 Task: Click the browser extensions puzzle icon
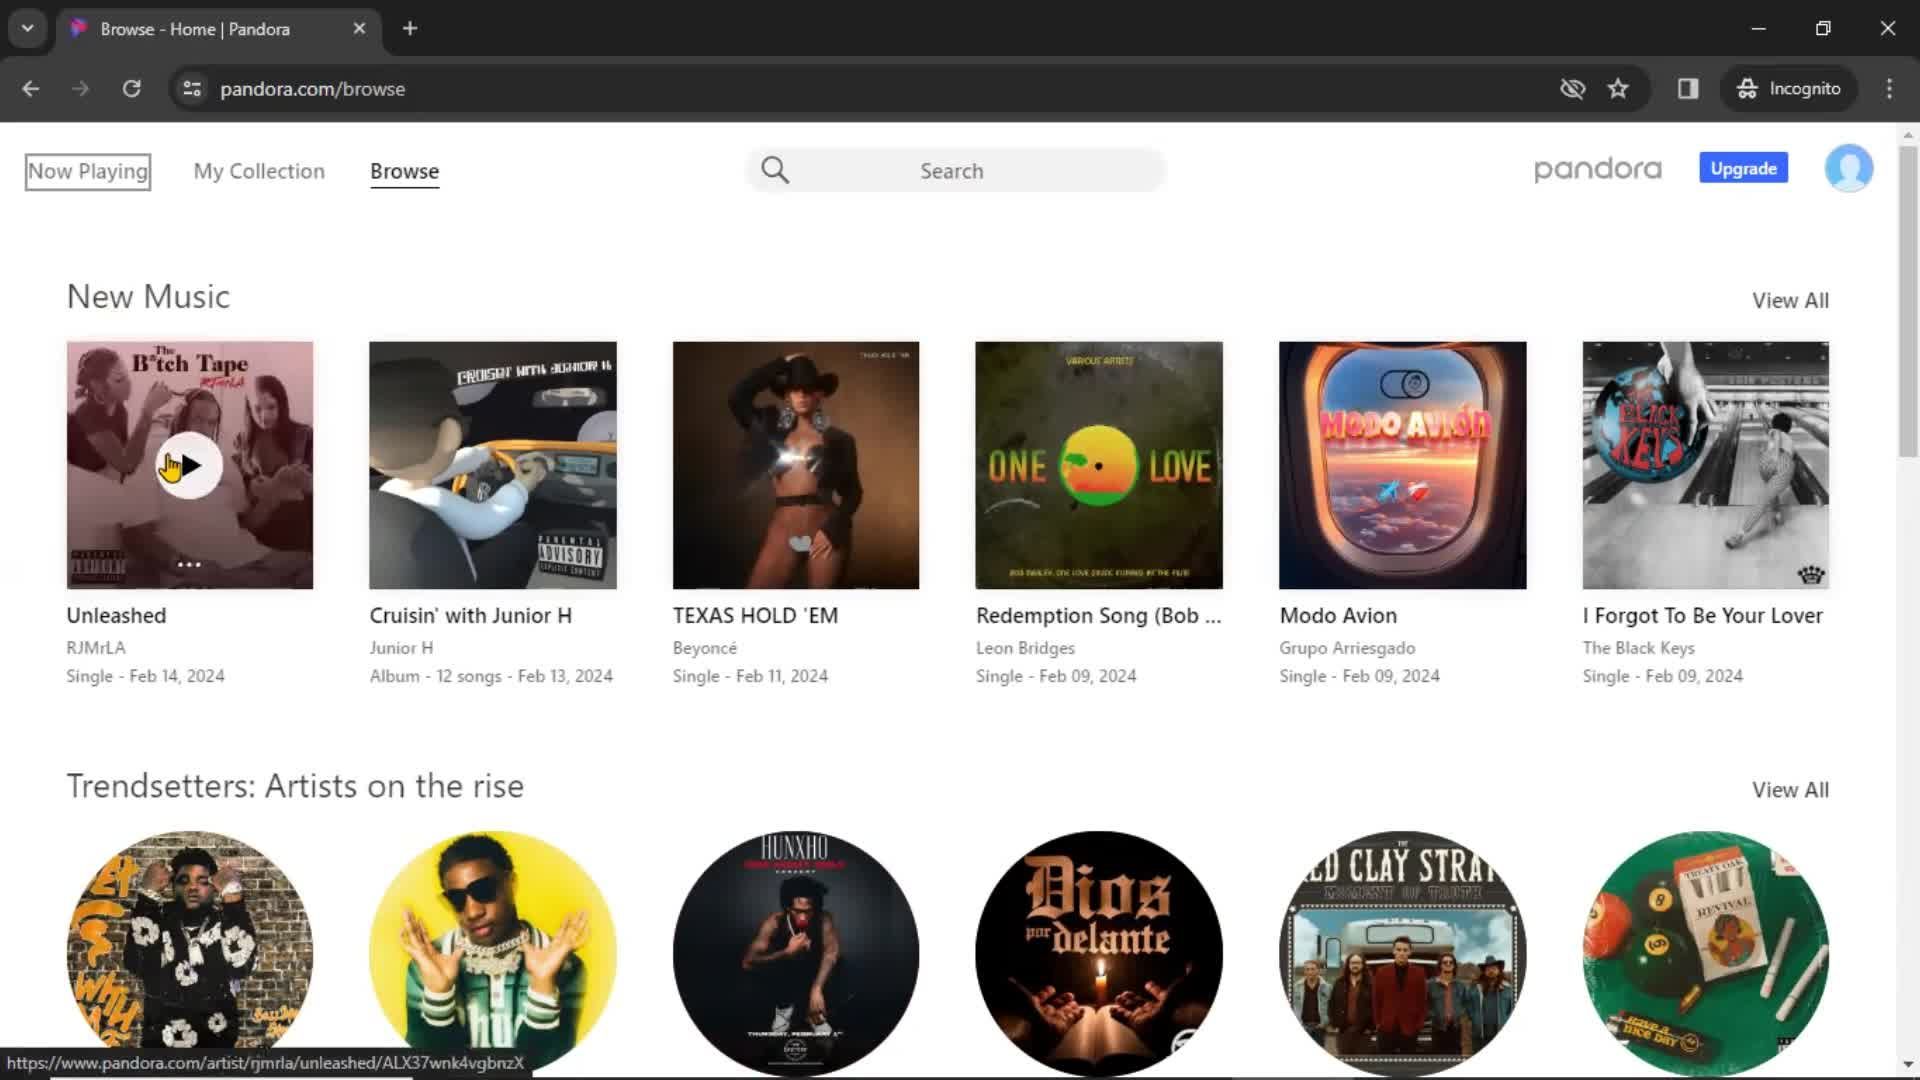(1687, 88)
